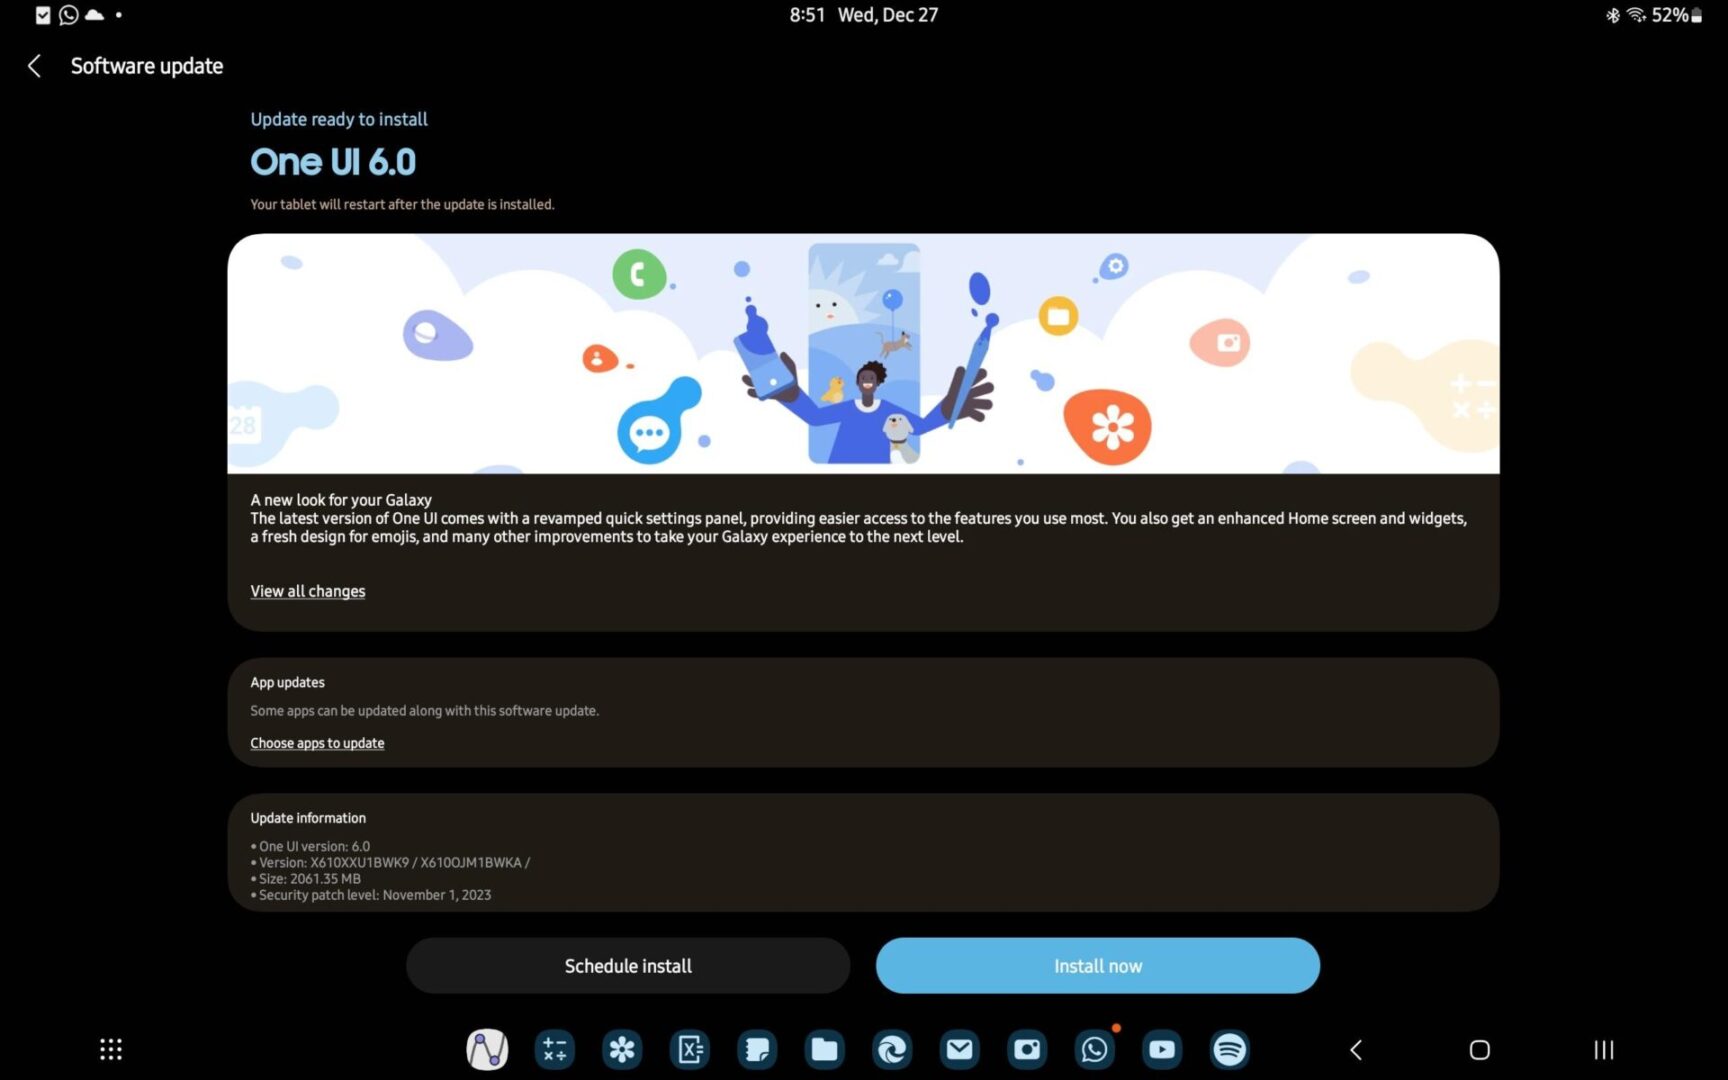
Task: Open My Files folder app
Action: pos(825,1049)
